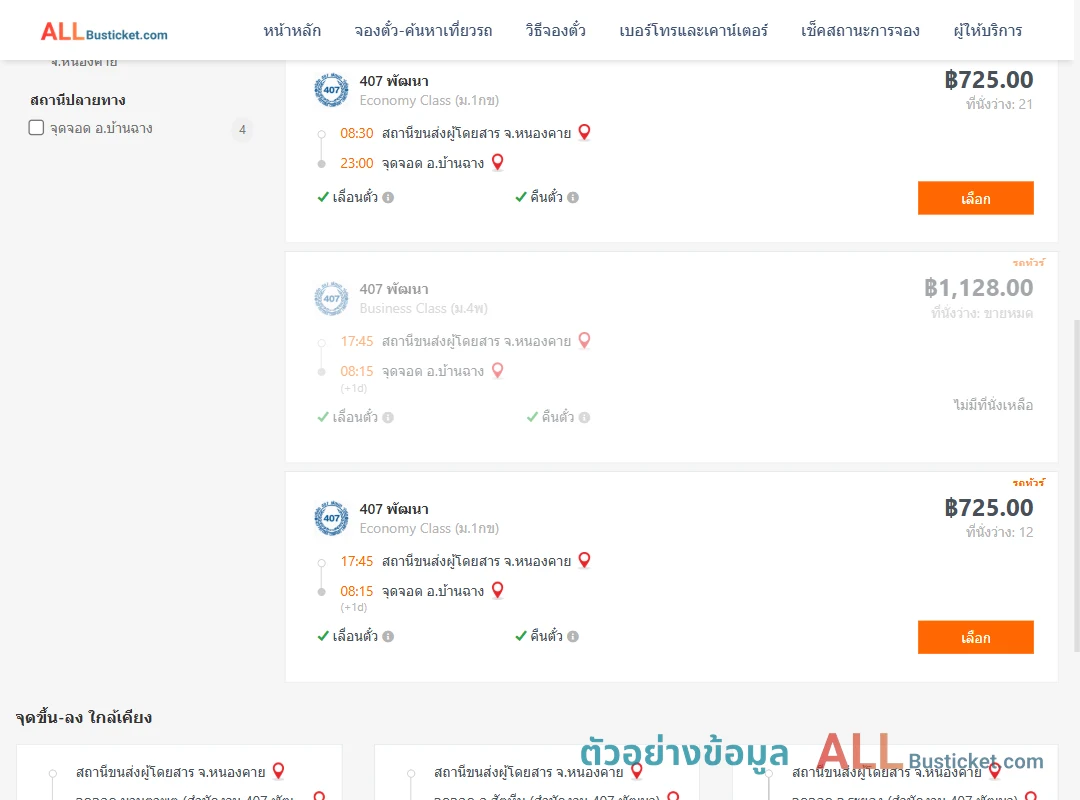Click map pin beside 08:15 arrival, 12-seat Economy trip
Image resolution: width=1080 pixels, height=800 pixels.
[497, 591]
